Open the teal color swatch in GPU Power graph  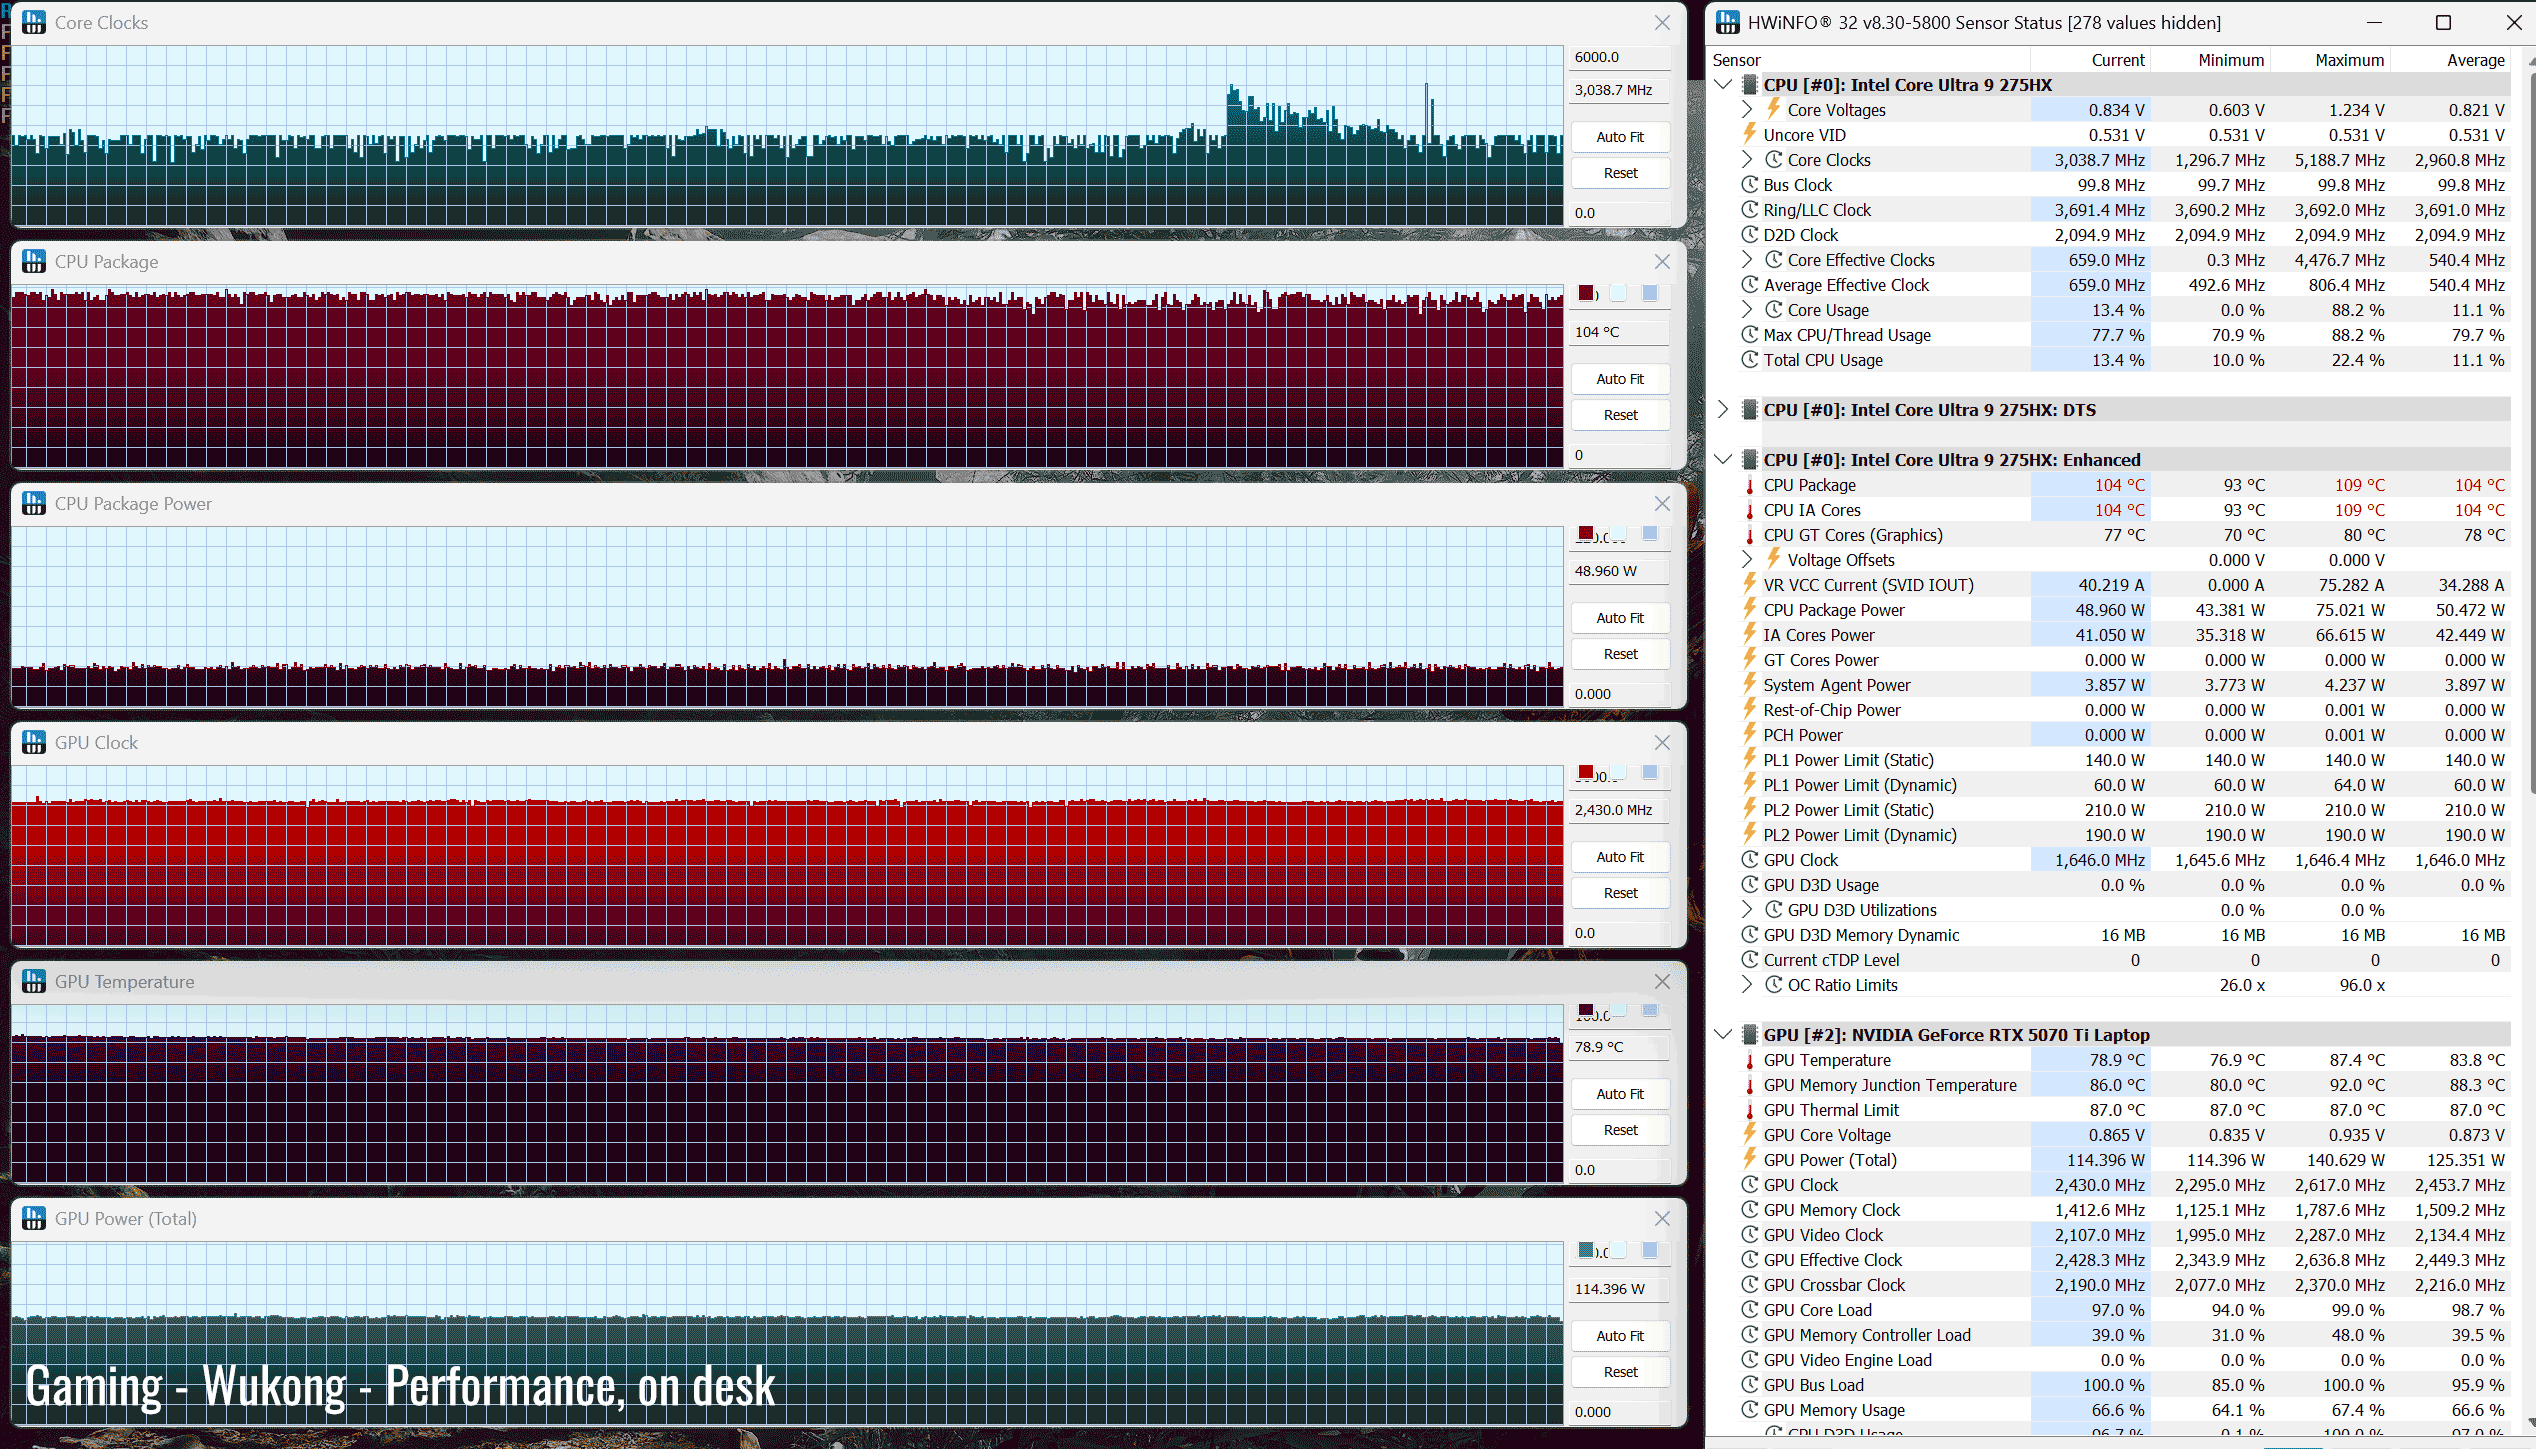pos(1587,1250)
